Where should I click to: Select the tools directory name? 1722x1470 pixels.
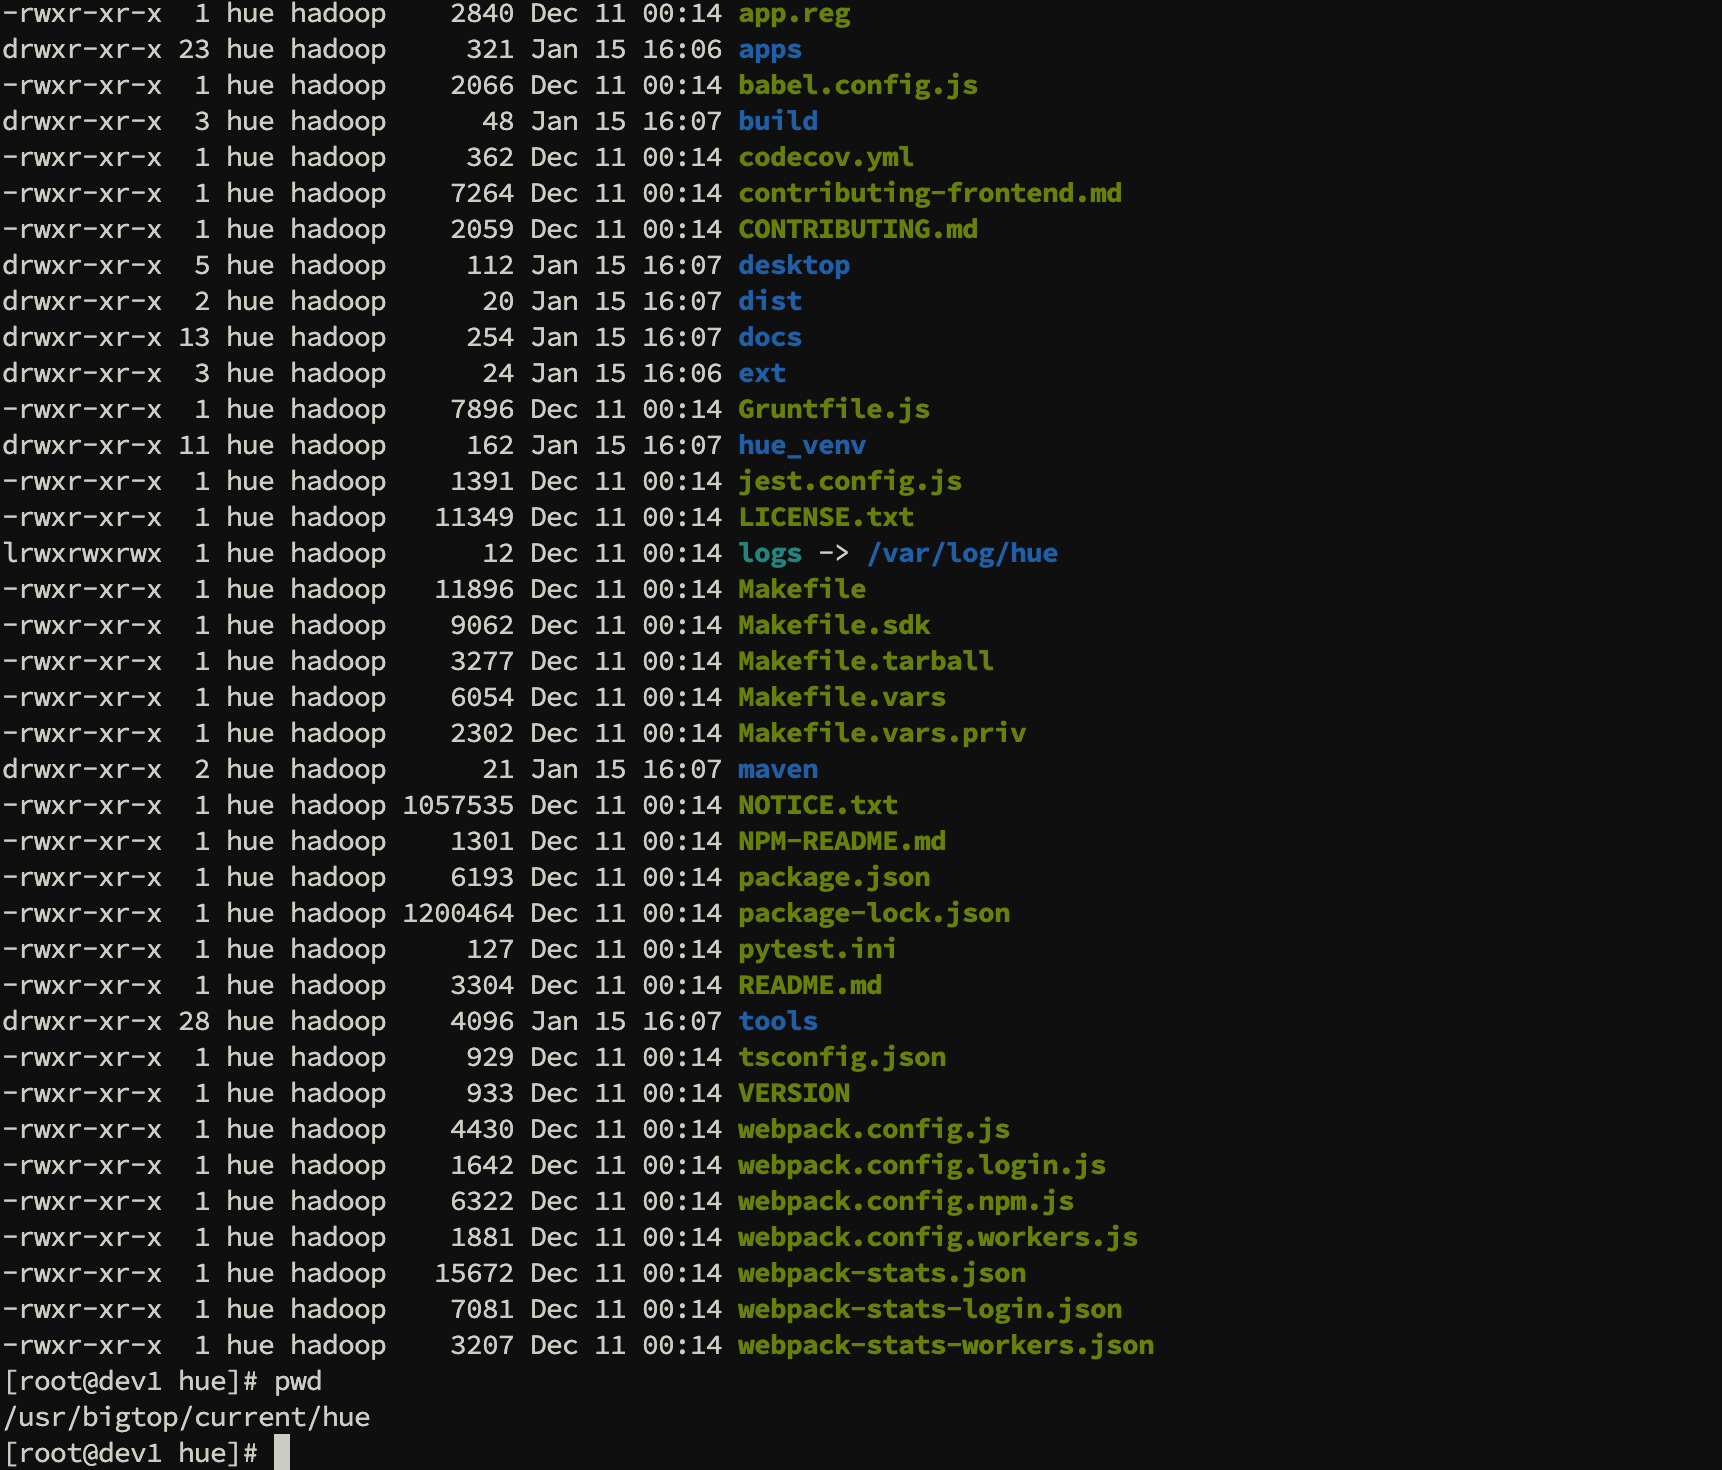pos(777,1022)
